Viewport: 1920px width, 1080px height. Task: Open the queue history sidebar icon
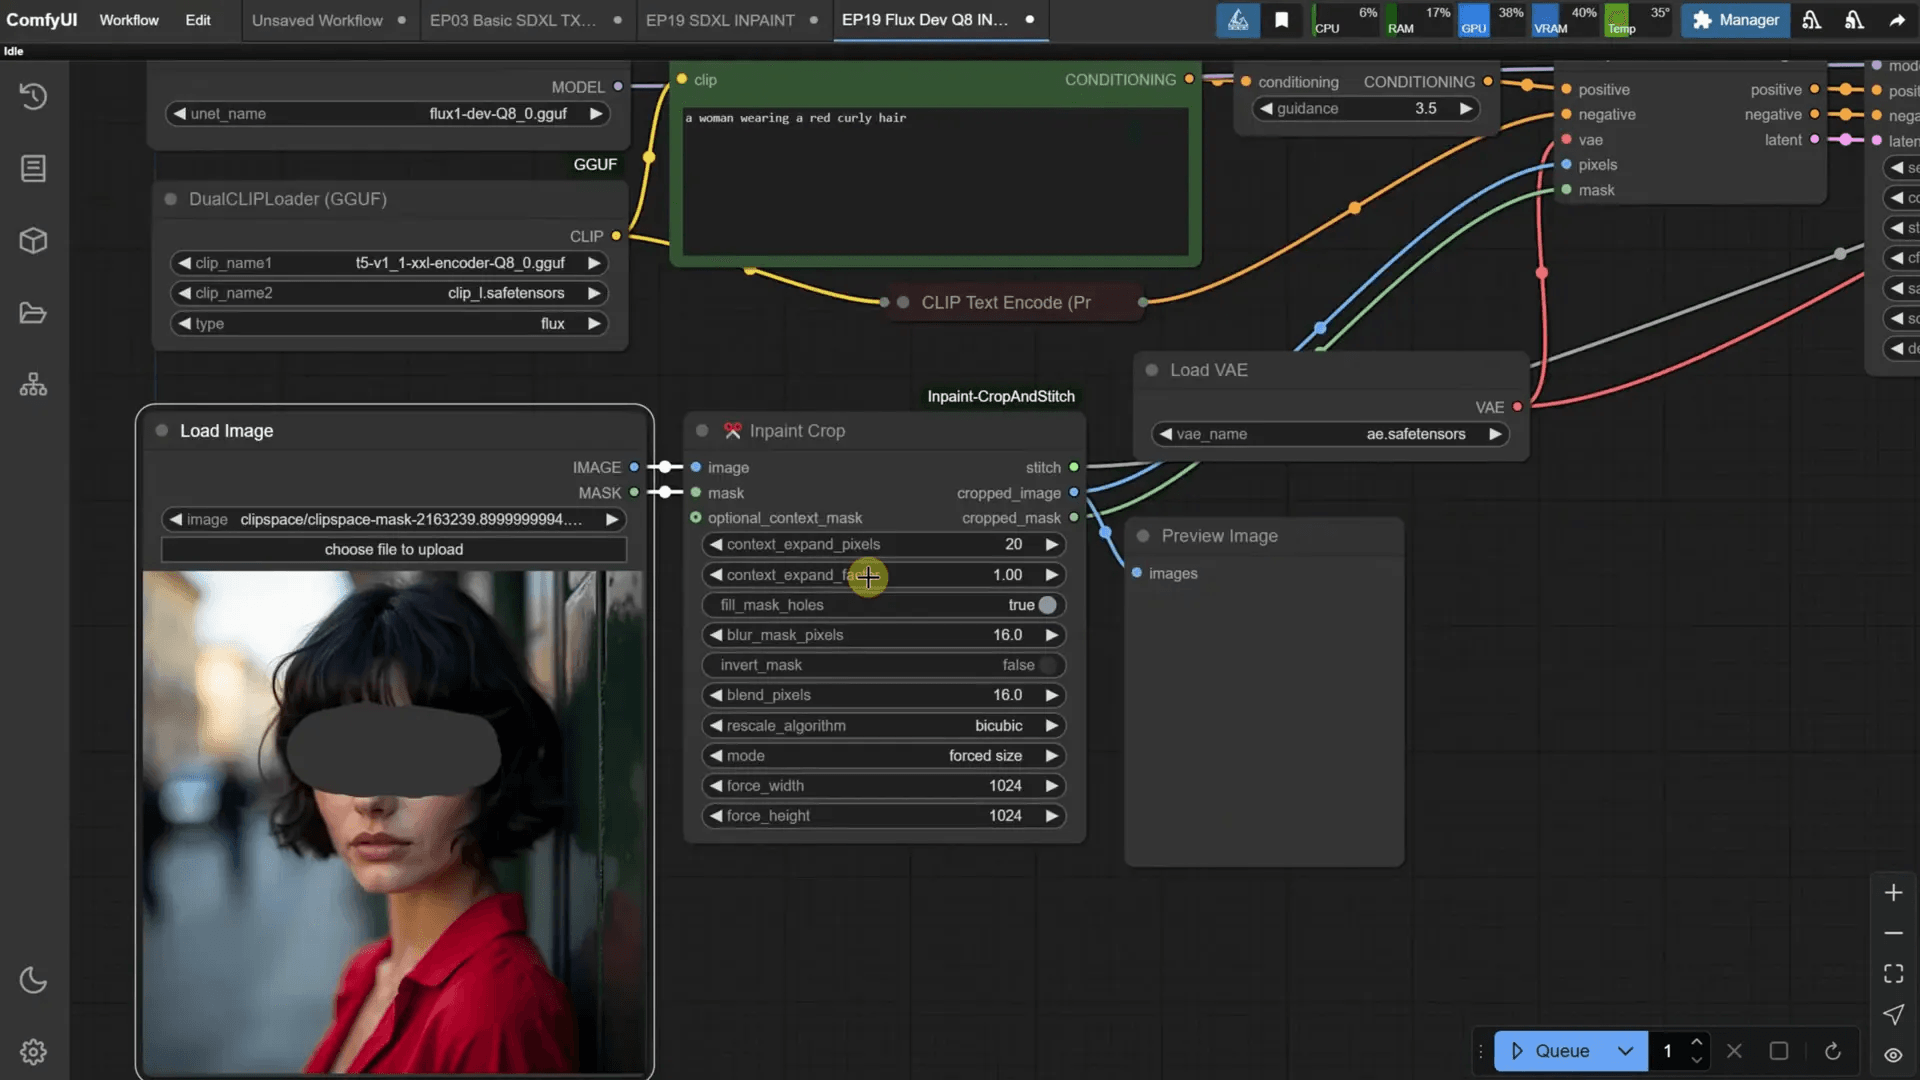pyautogui.click(x=33, y=96)
